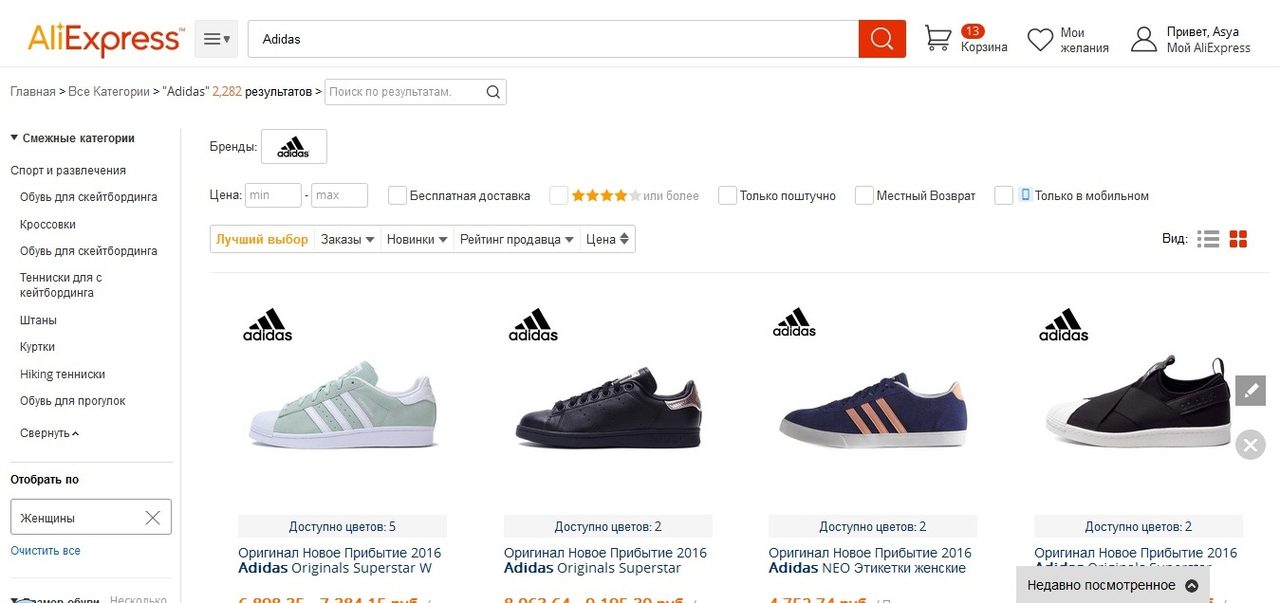Click the min price field
This screenshot has height=603, width=1280.
point(273,195)
